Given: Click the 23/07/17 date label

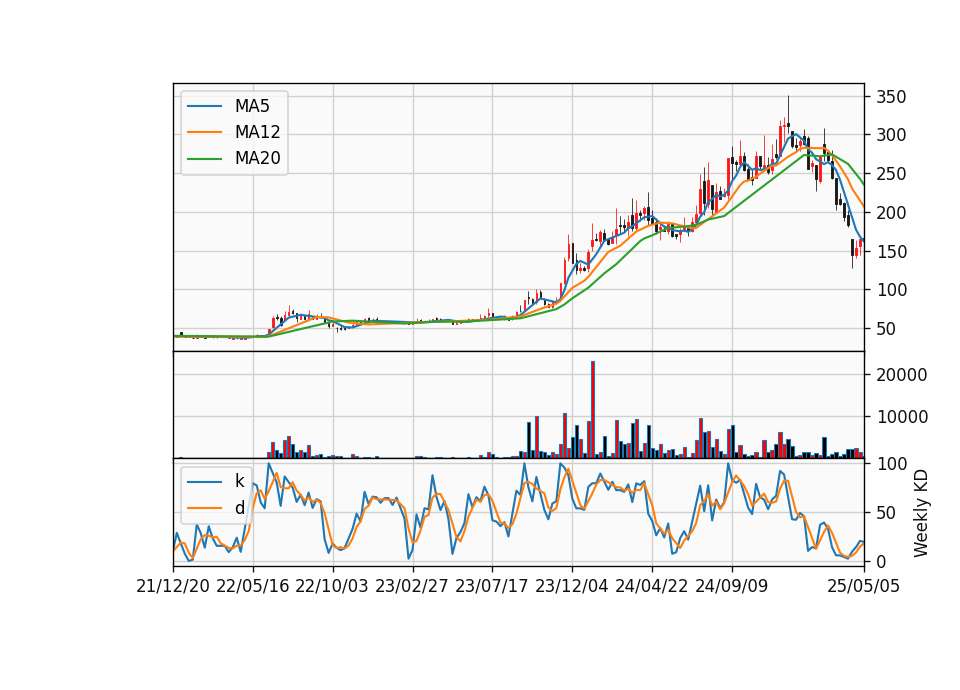Looking at the screenshot, I should 492,586.
